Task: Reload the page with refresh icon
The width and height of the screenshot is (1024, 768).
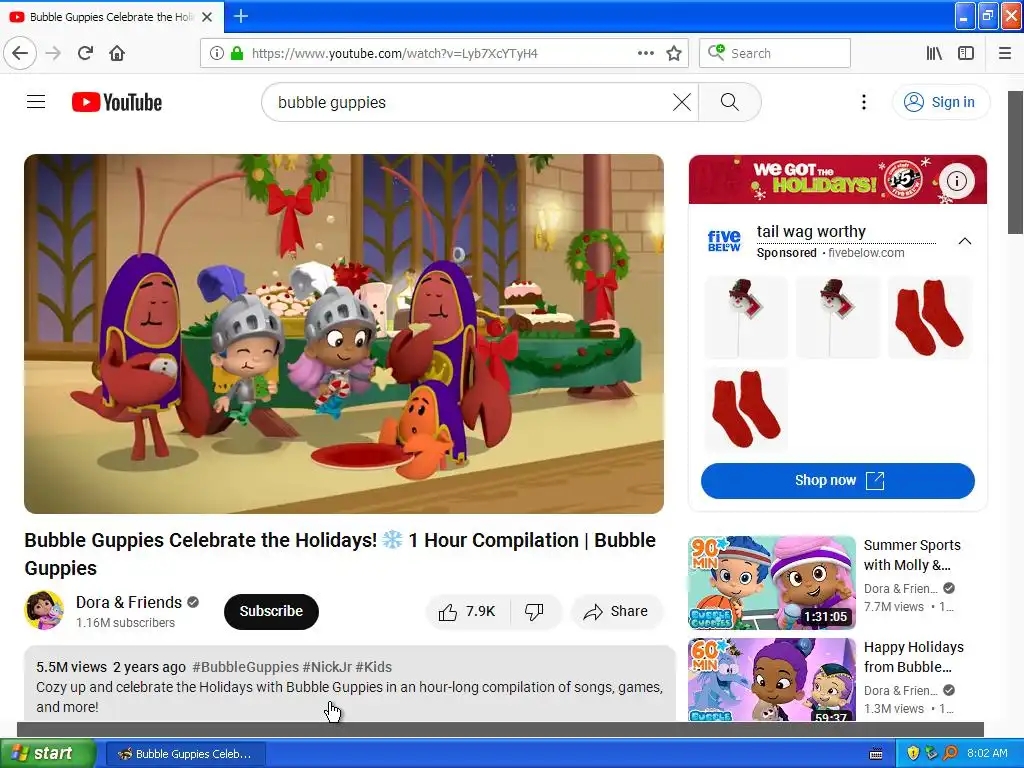Action: (85, 53)
